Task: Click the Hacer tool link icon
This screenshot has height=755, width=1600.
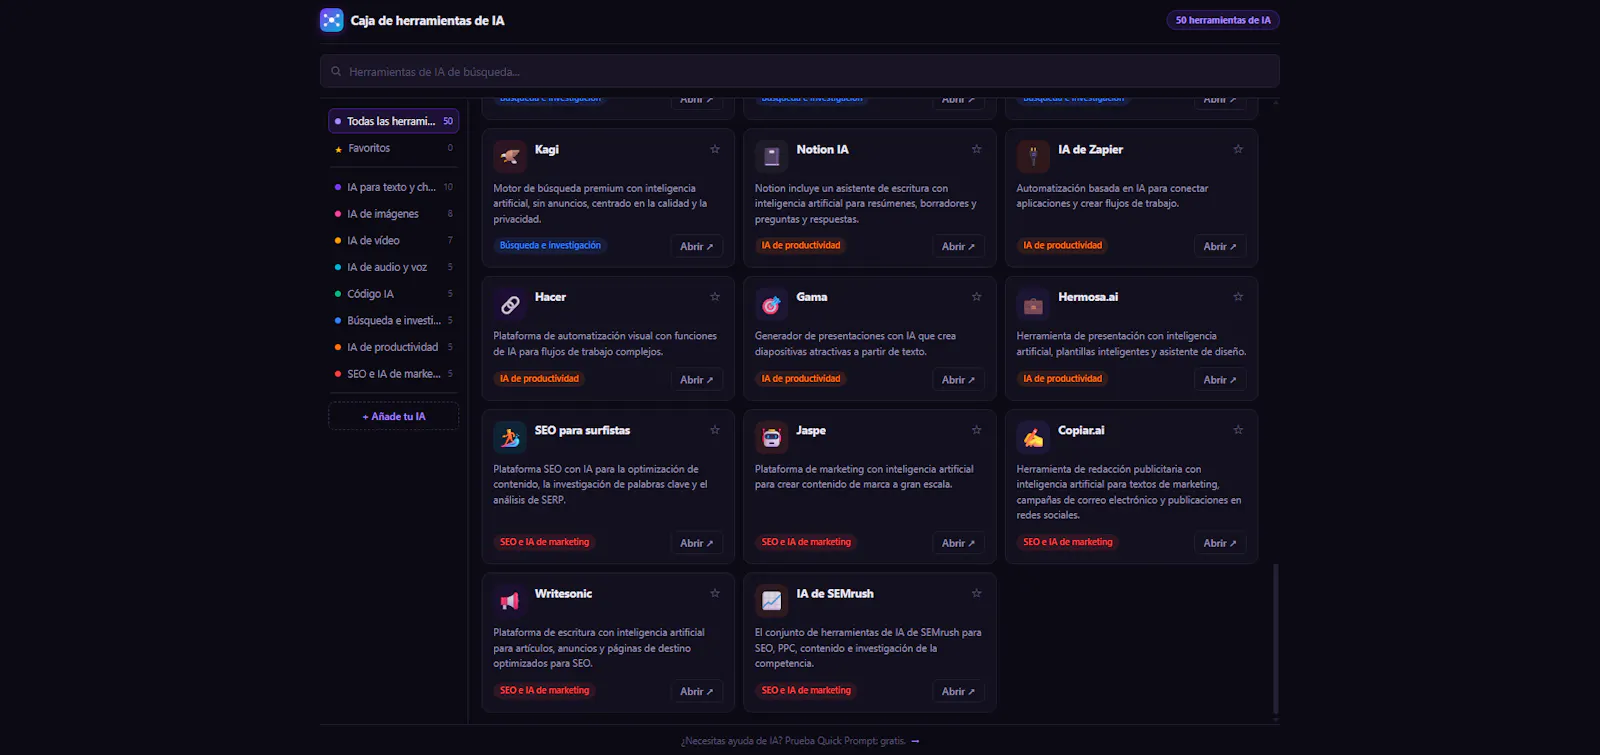Action: (x=510, y=304)
